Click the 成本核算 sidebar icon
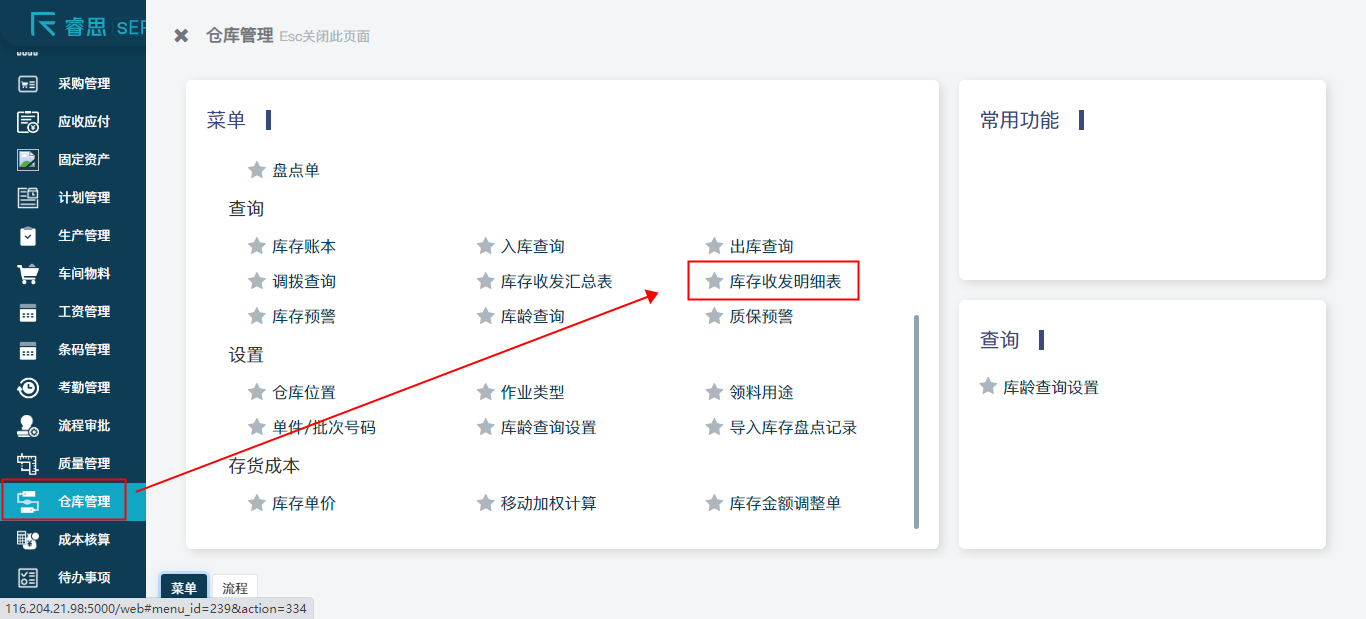 click(x=28, y=540)
